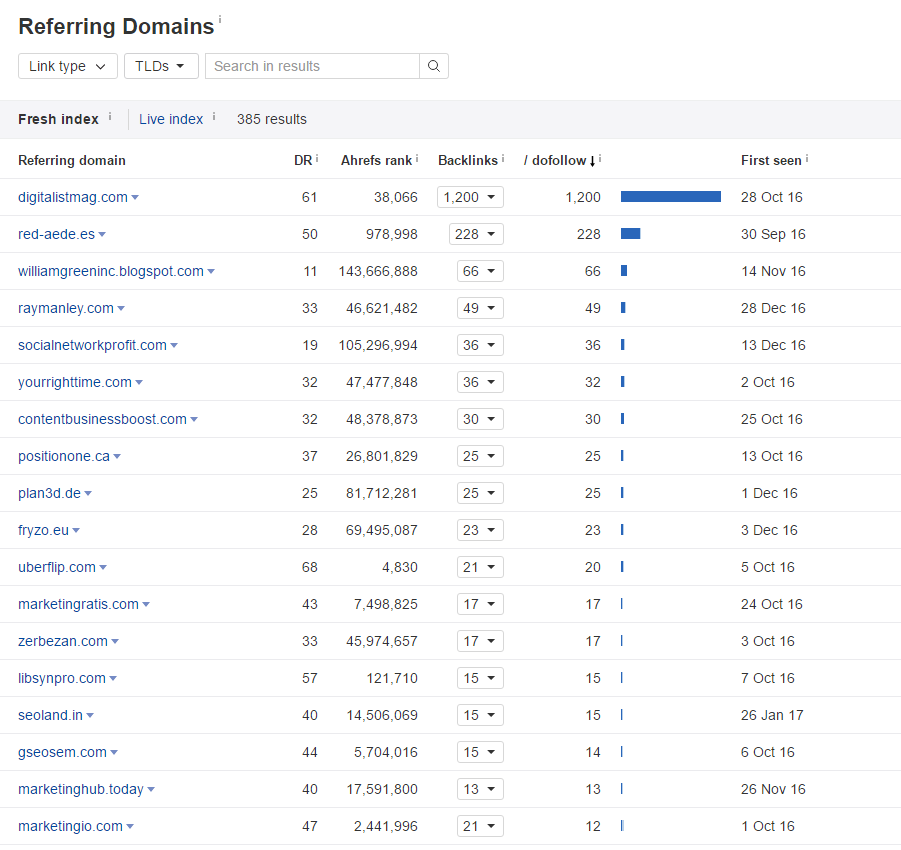Click info icon beside dofollow header
Viewport: 901px width, 850px height.
click(x=600, y=158)
